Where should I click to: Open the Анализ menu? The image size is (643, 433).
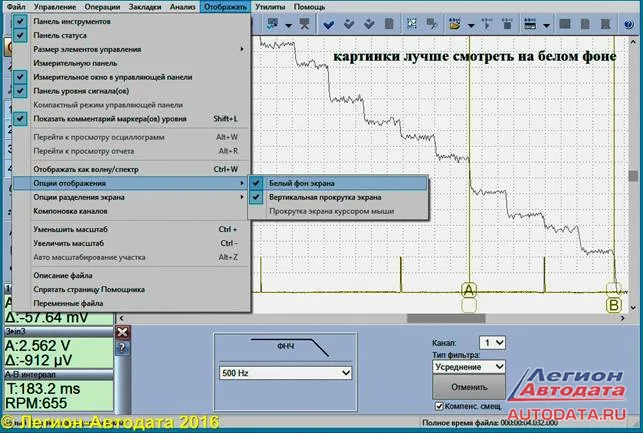click(182, 7)
